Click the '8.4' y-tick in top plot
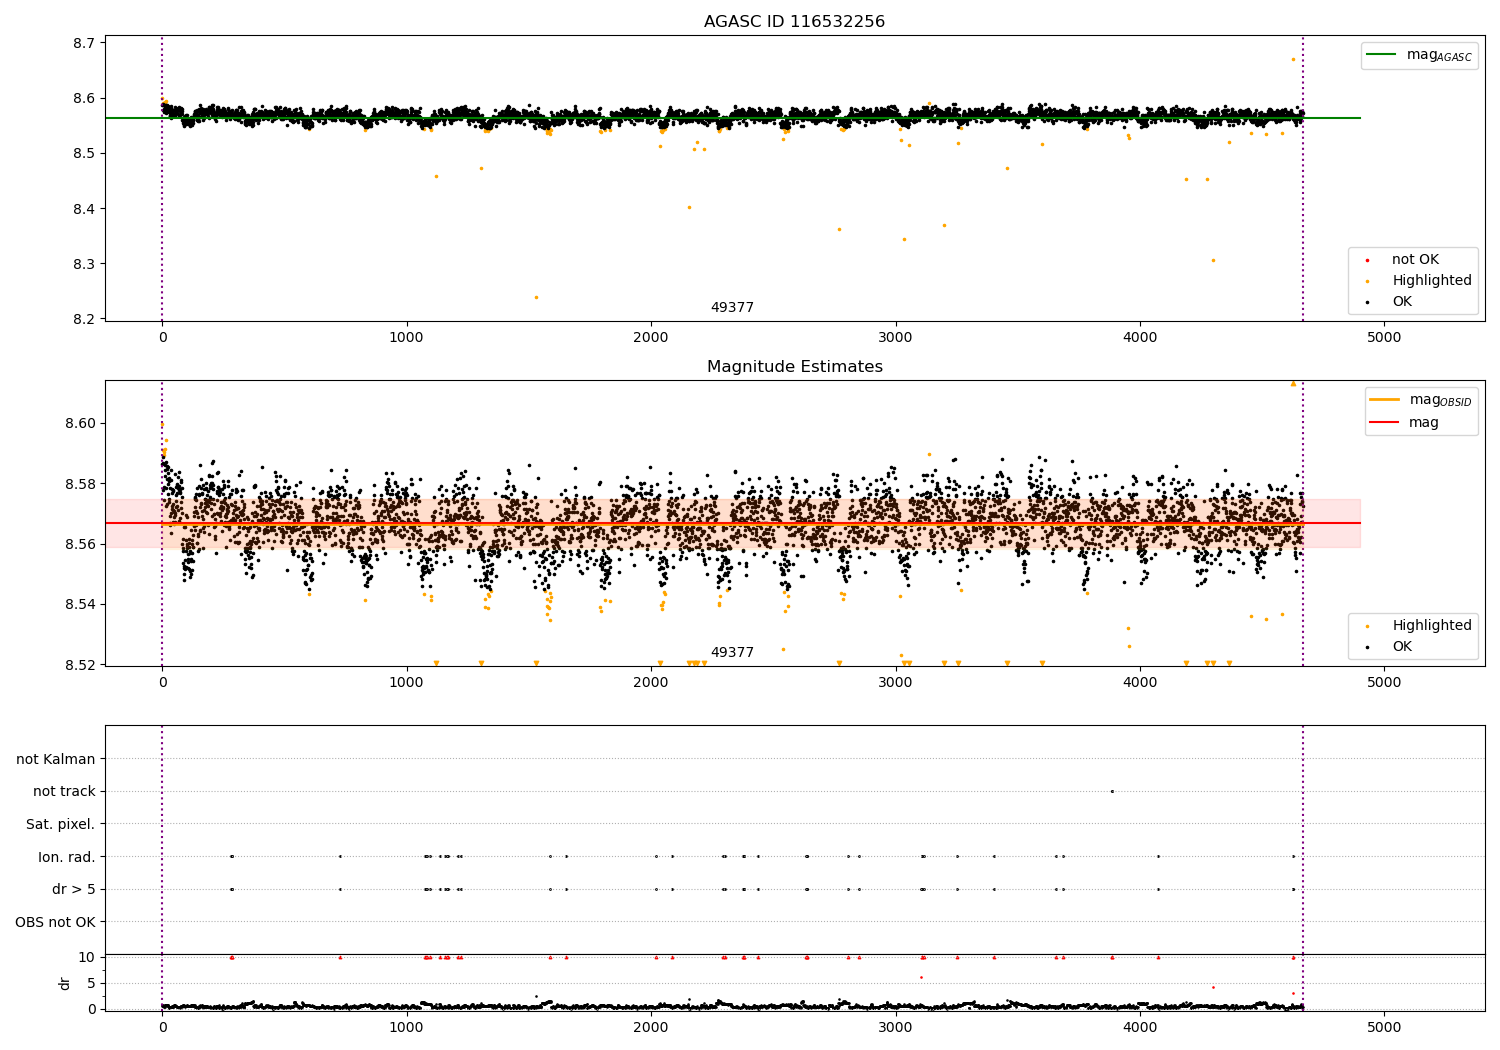 click(83, 209)
